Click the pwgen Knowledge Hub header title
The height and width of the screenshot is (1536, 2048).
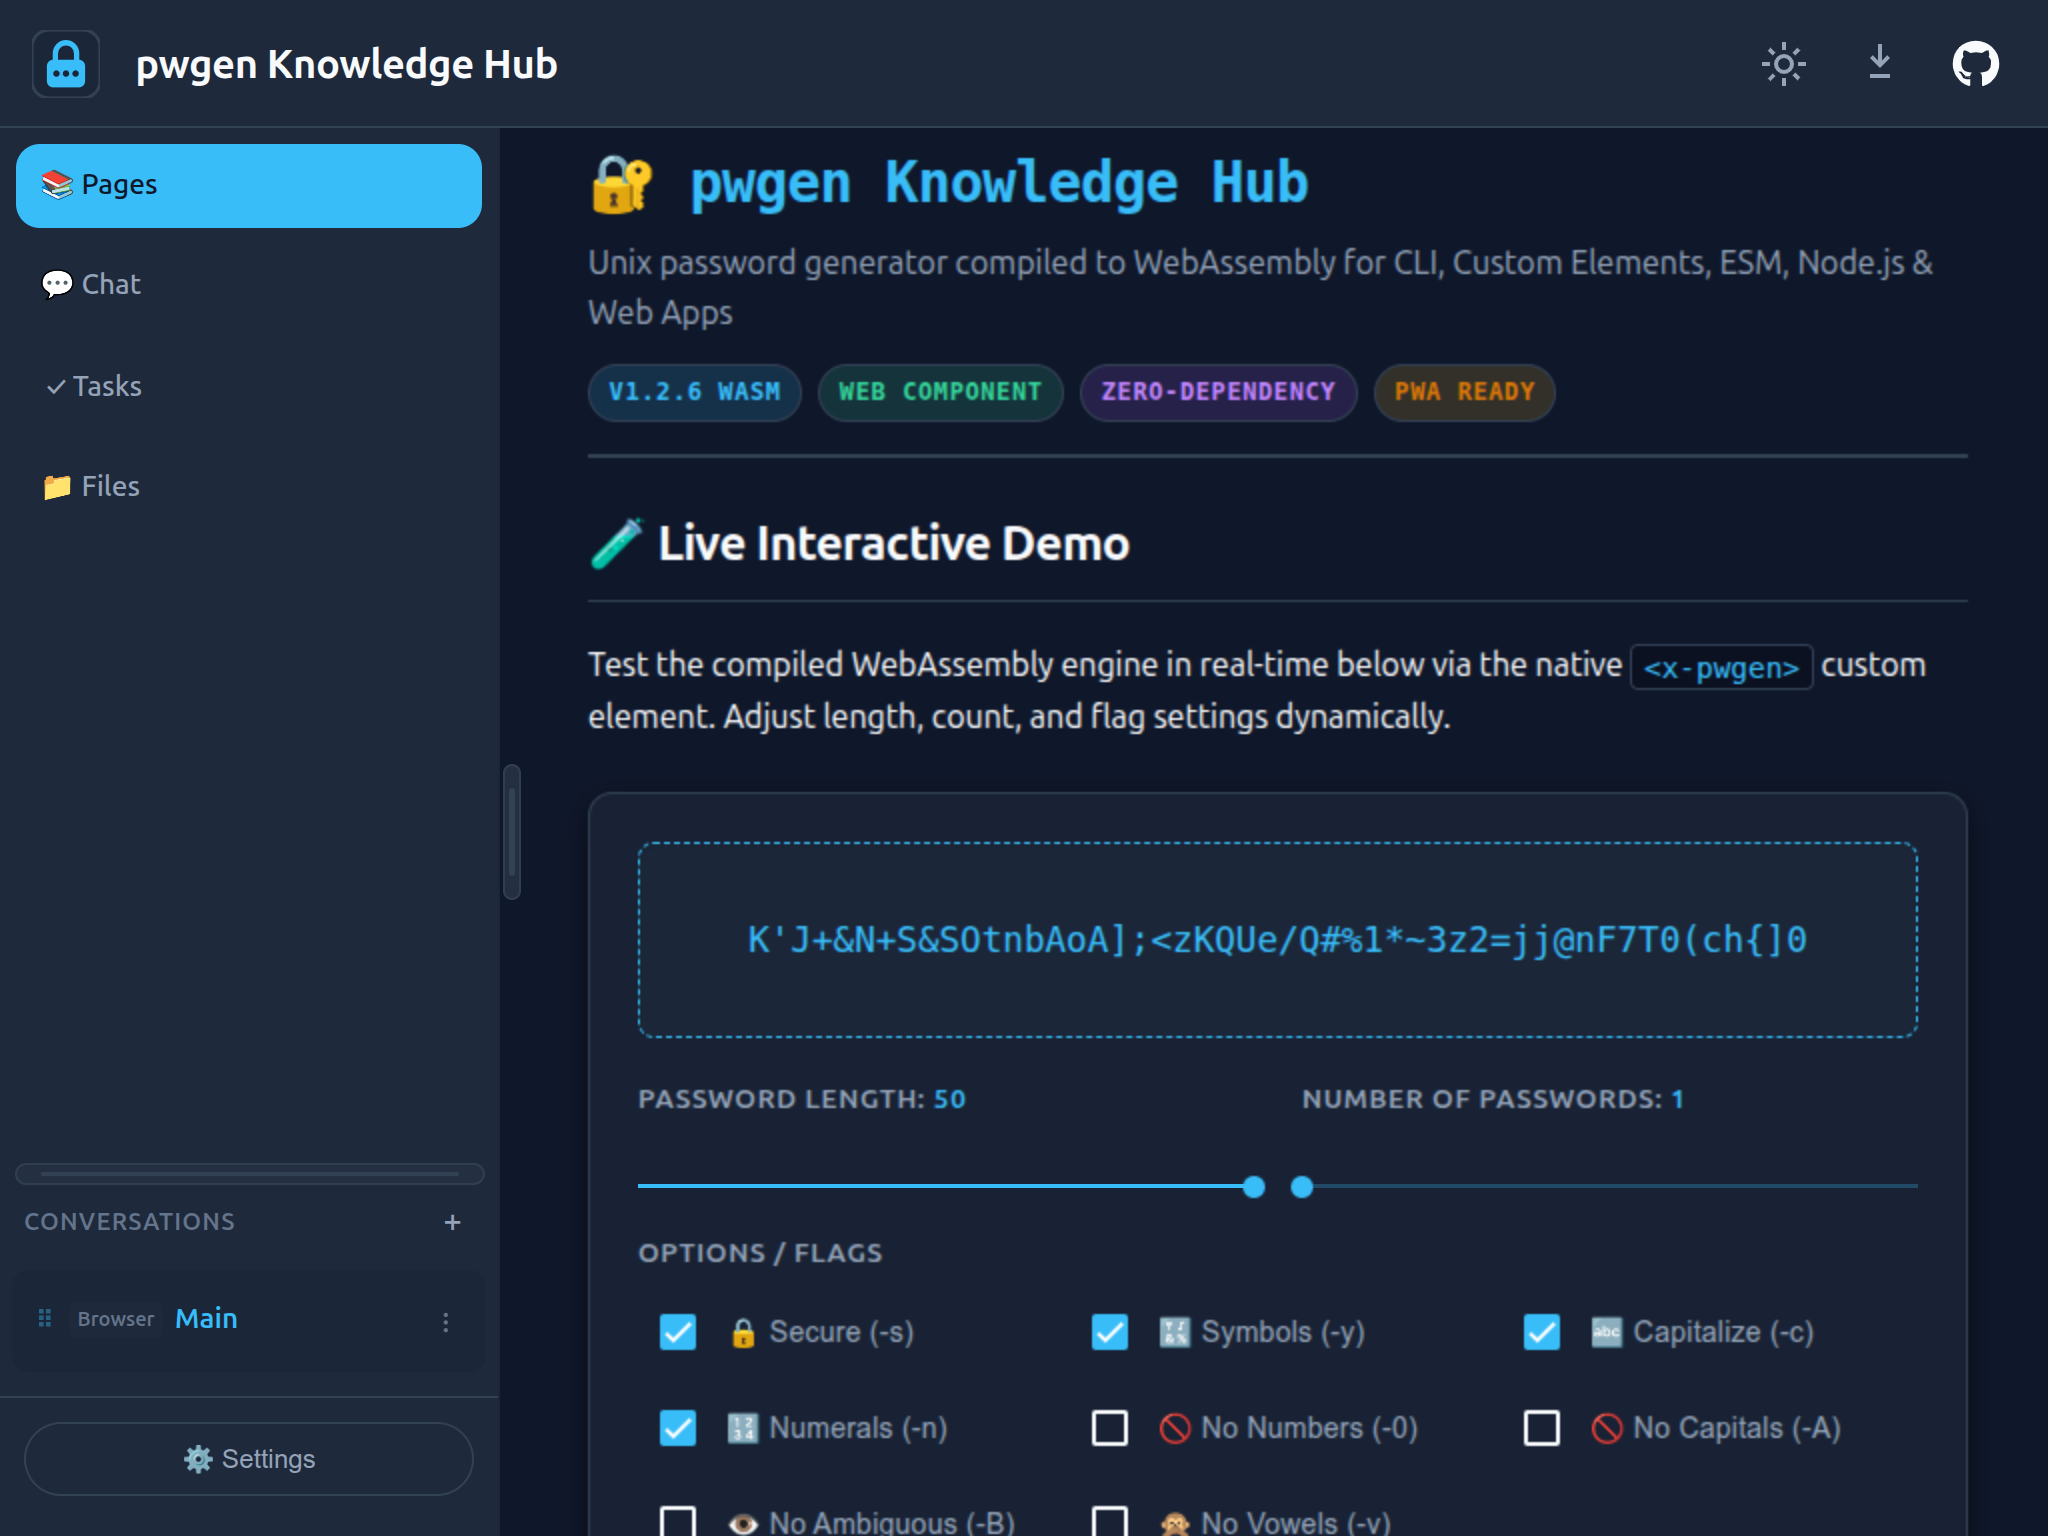[346, 64]
